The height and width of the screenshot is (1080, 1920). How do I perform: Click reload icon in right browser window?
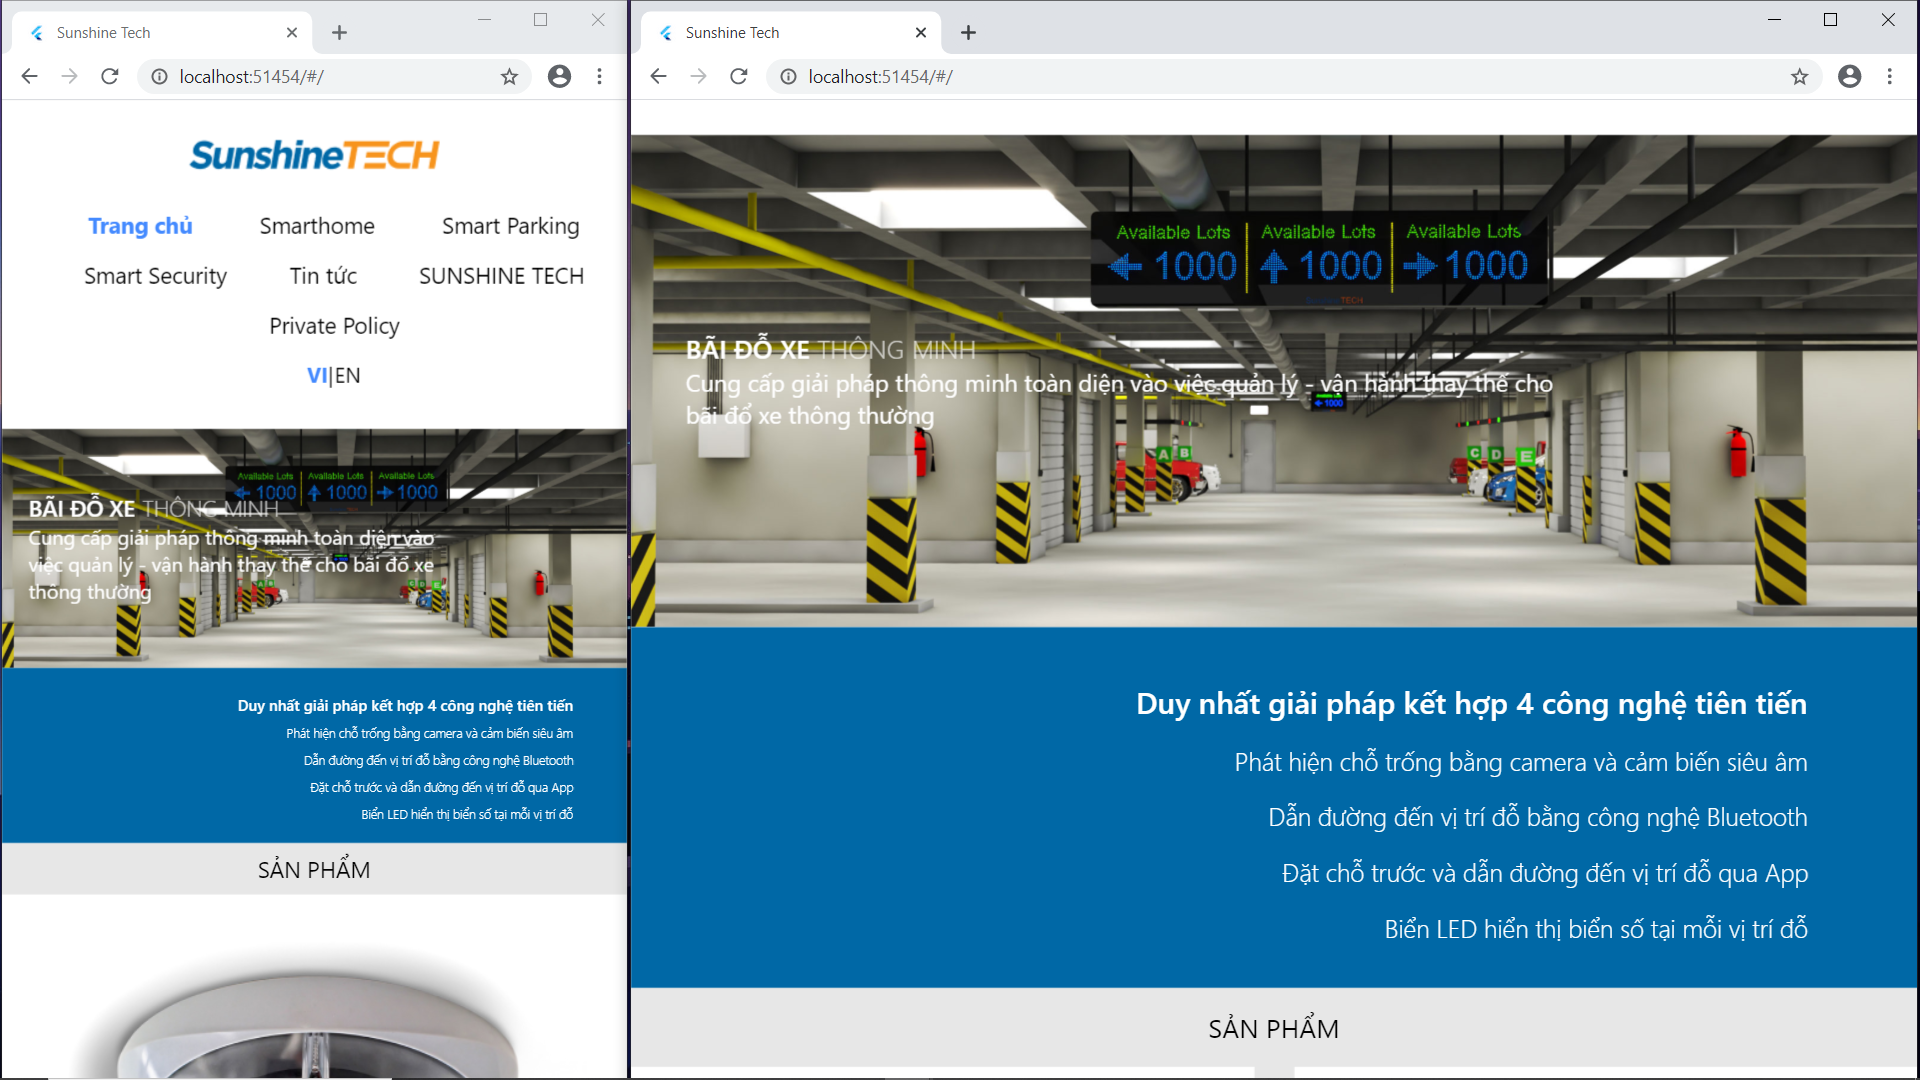click(x=739, y=76)
